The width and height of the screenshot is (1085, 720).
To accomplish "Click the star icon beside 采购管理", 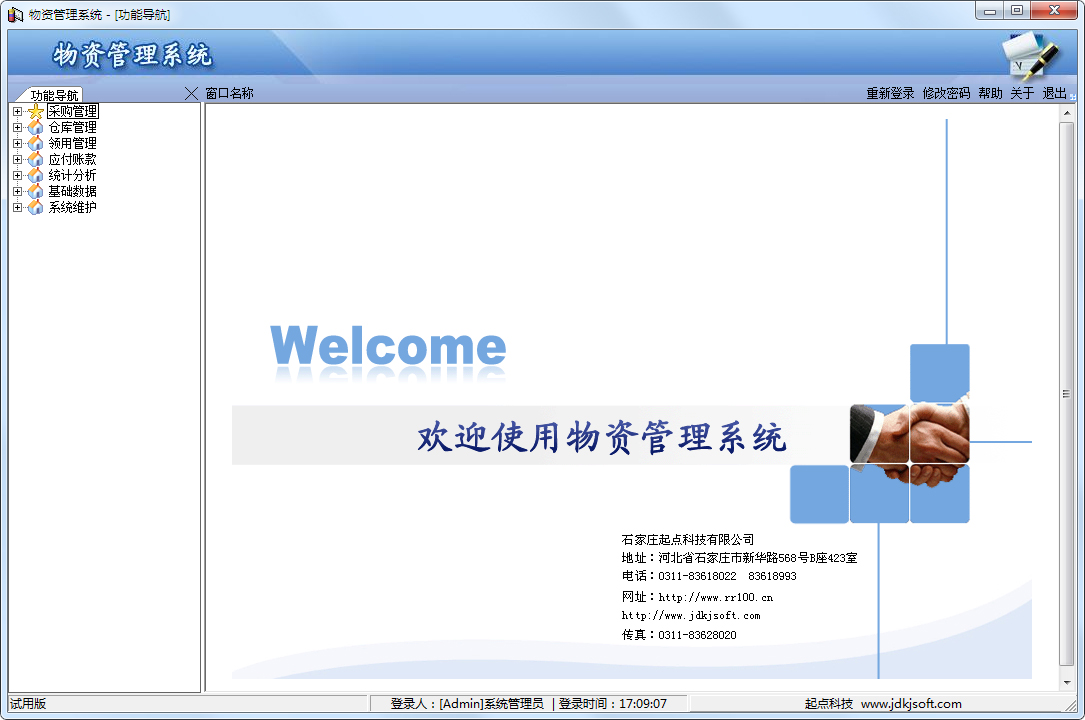I will [x=36, y=111].
